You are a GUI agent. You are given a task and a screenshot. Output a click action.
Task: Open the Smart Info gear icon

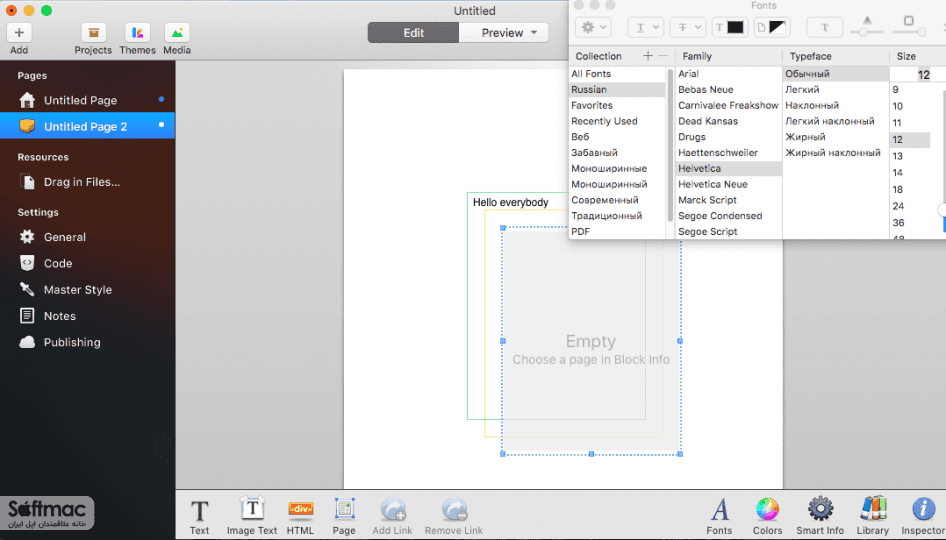(820, 510)
